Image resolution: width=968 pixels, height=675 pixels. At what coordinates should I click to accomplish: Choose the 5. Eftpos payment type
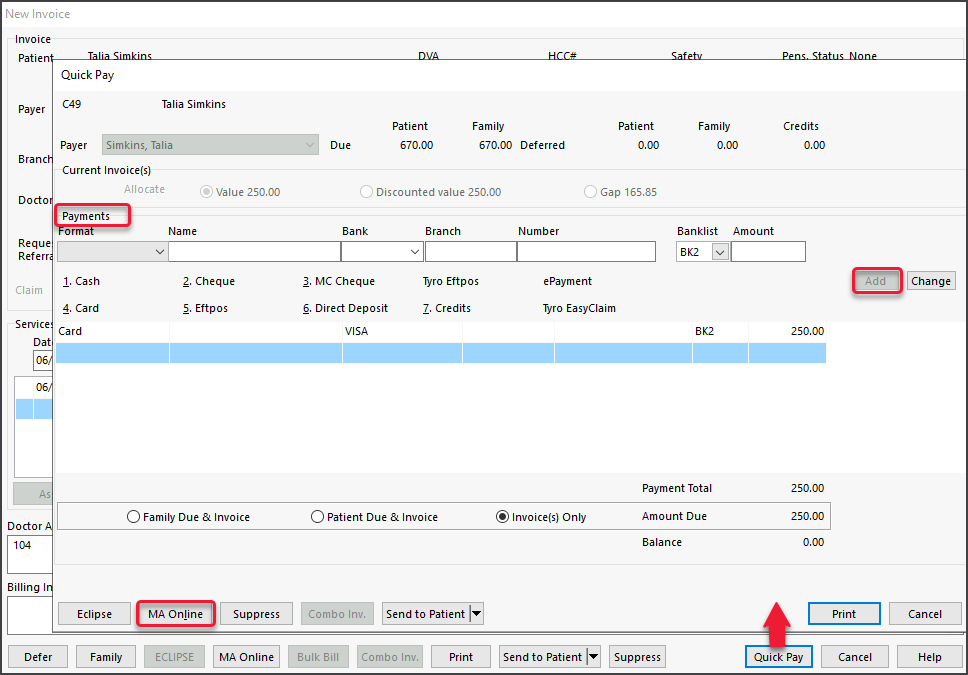205,308
